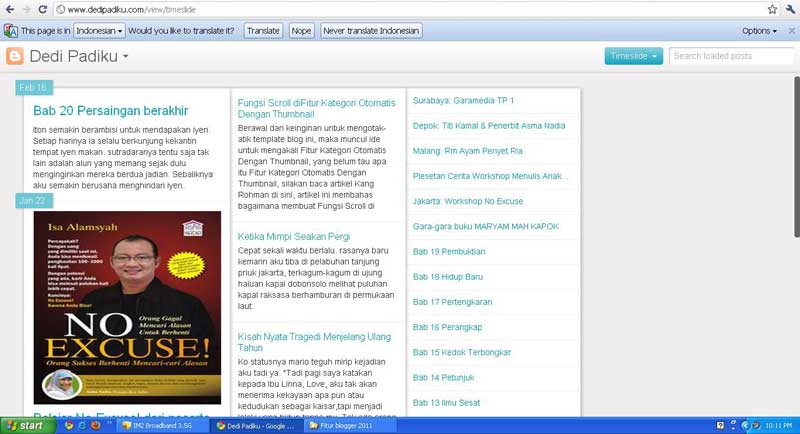The width and height of the screenshot is (800, 434).
Task: Go back with the browser back arrow
Action: (x=10, y=9)
